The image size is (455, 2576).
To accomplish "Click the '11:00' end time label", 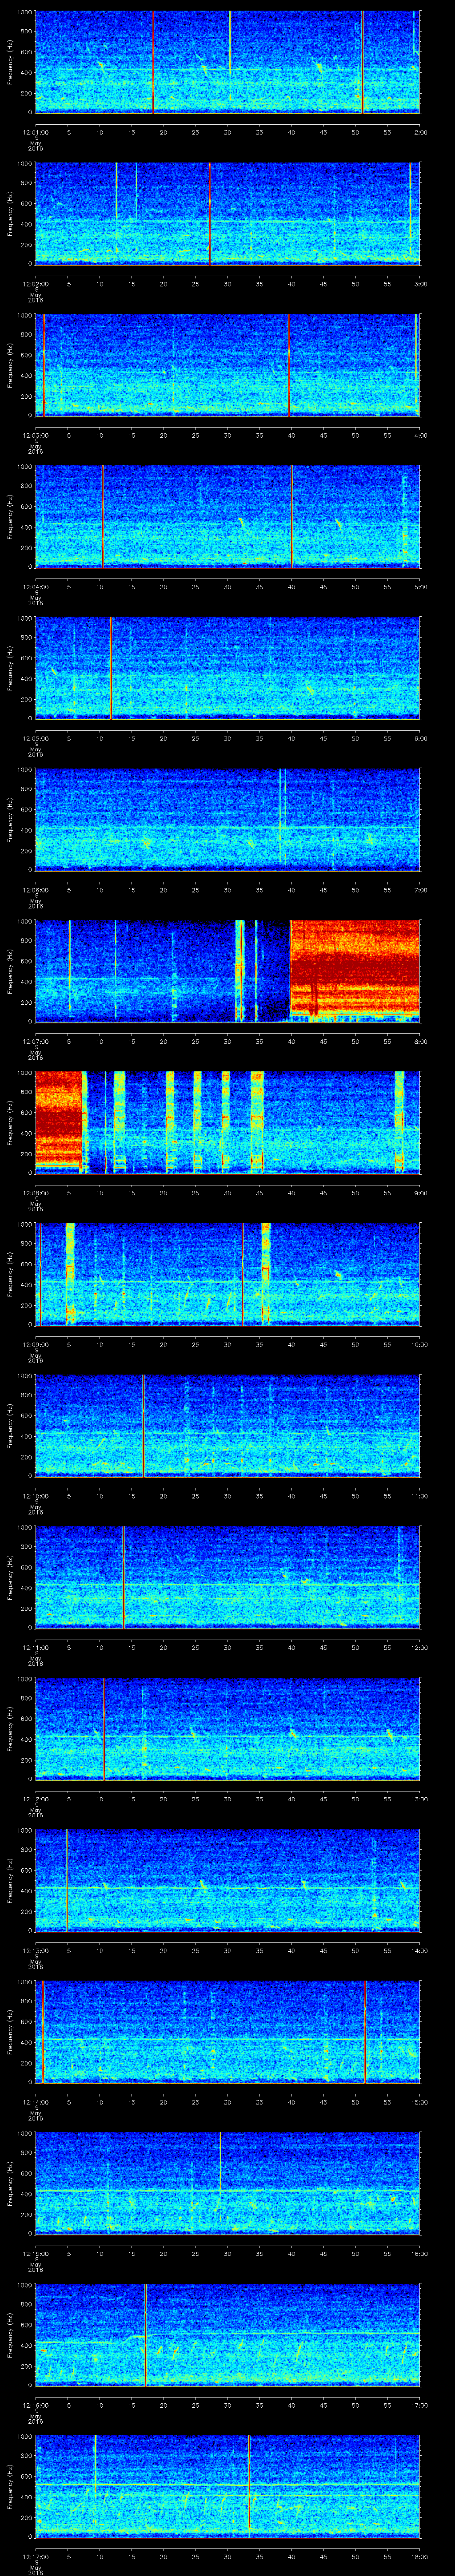I will [x=419, y=1495].
